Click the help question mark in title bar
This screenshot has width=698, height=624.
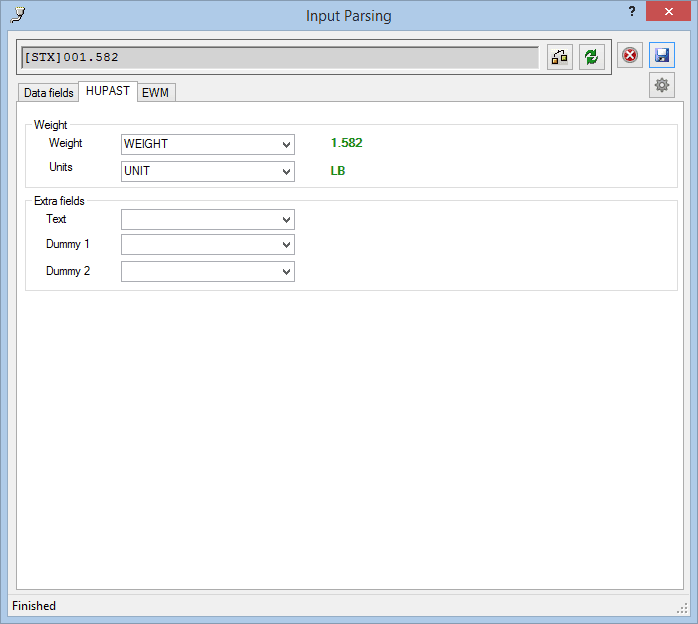click(631, 12)
